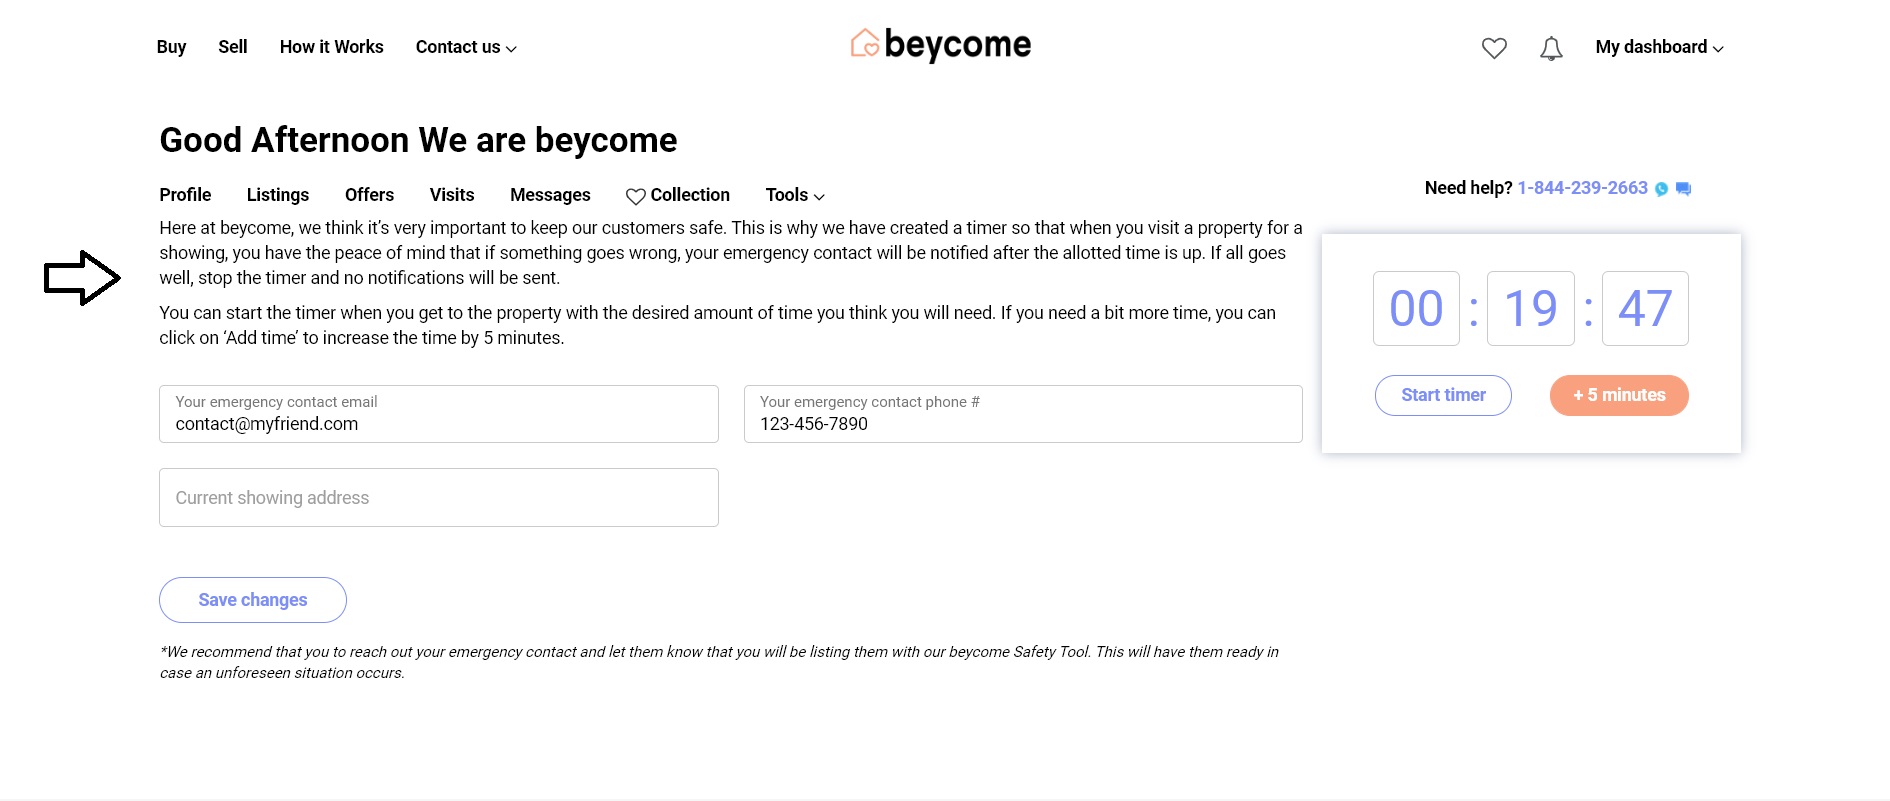
Task: Open the Listings section
Action: pos(277,195)
